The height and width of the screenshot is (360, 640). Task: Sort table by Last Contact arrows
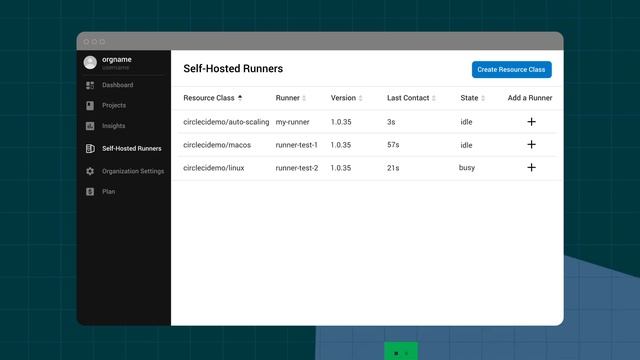tap(434, 98)
